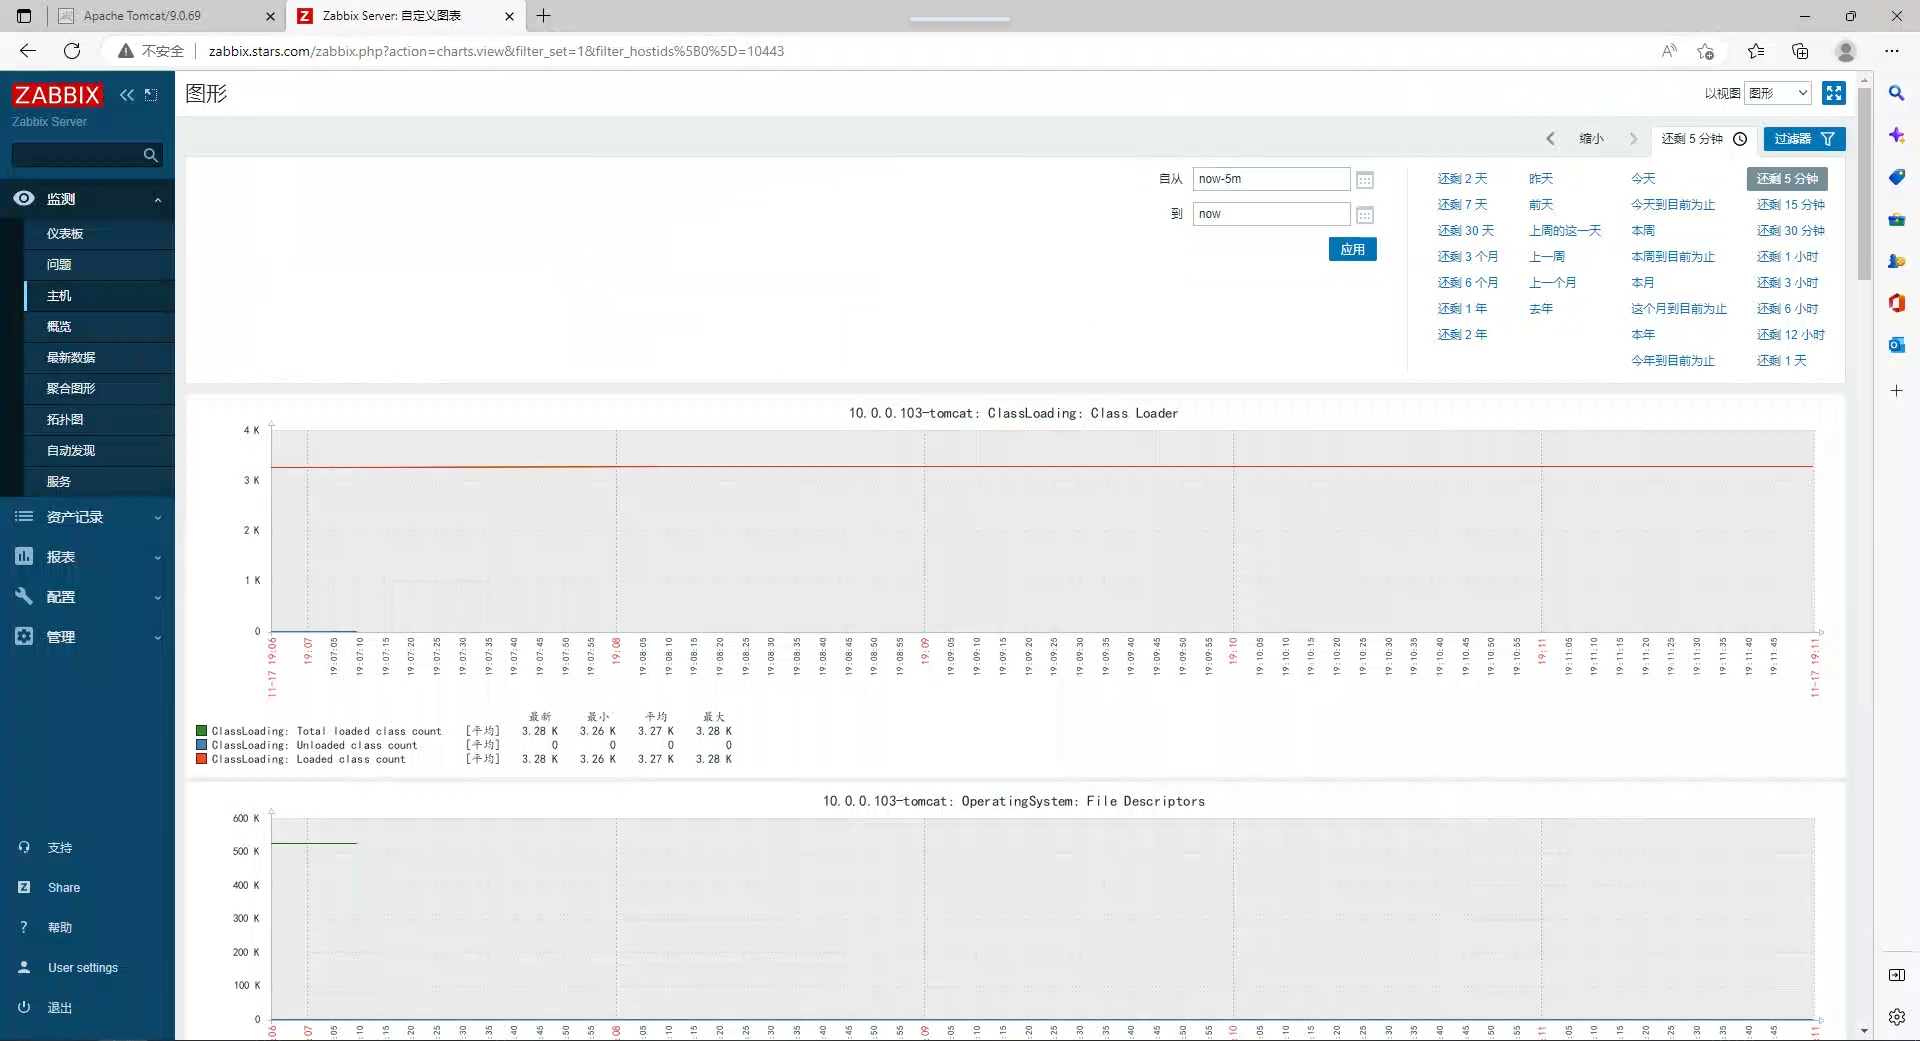Click the Share Z icon
Image resolution: width=1920 pixels, height=1041 pixels.
pos(24,887)
